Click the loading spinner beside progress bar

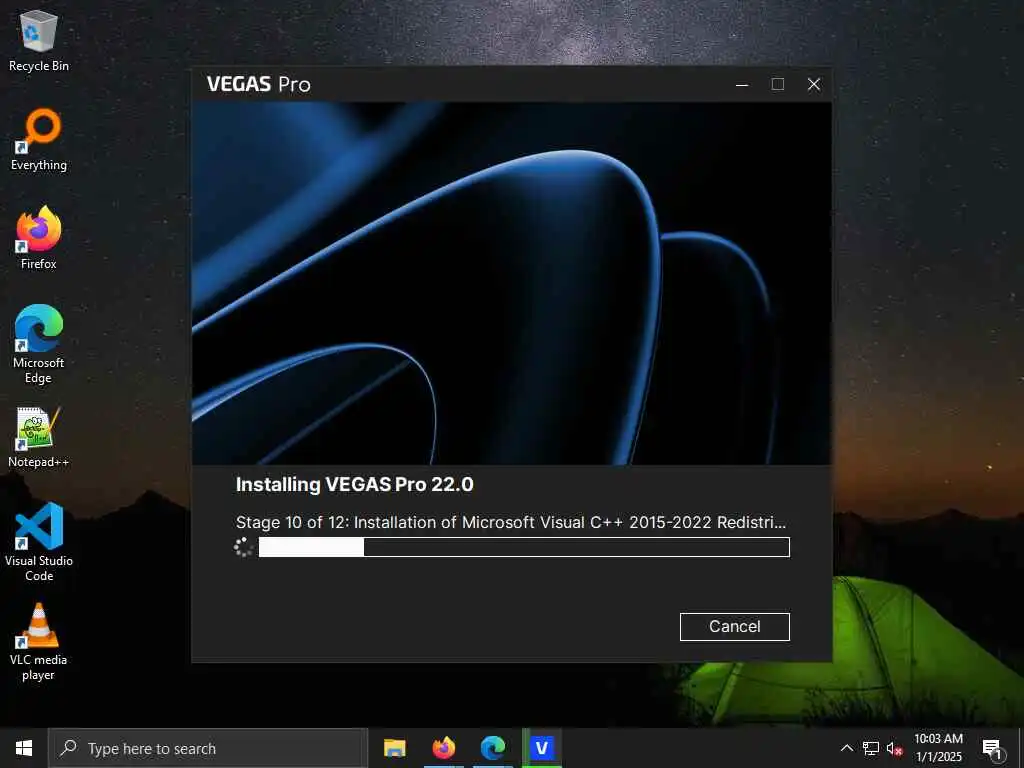click(x=244, y=547)
